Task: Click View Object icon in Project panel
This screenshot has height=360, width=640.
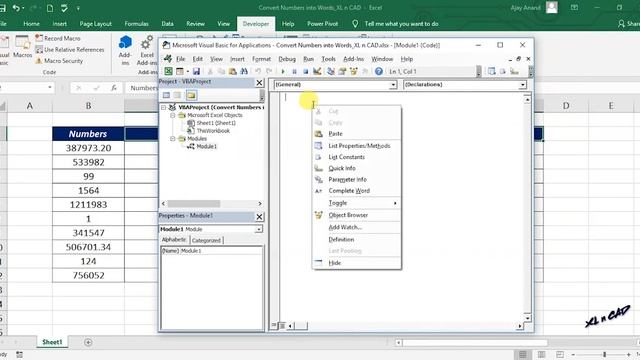Action: [177, 95]
